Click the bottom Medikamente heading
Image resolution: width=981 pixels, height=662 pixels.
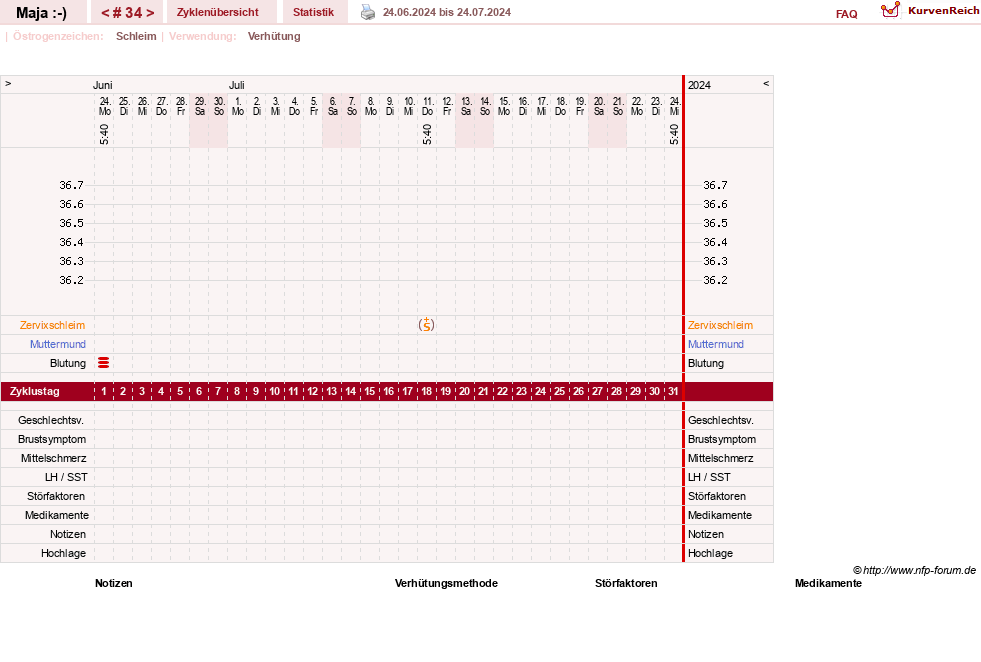(x=828, y=583)
